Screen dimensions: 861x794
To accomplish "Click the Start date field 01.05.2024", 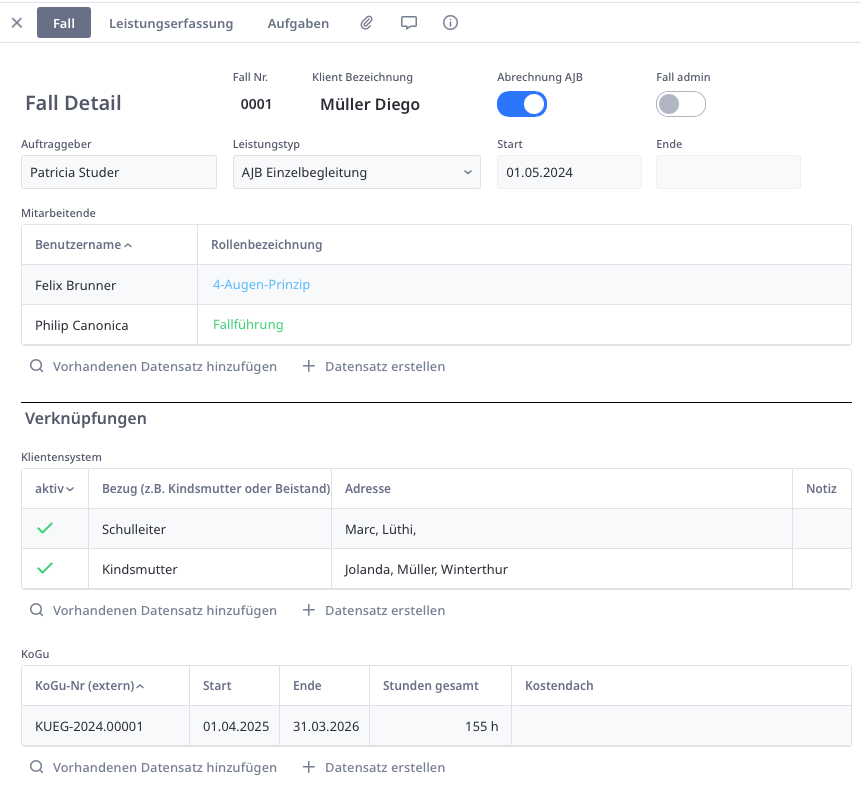I will point(569,172).
